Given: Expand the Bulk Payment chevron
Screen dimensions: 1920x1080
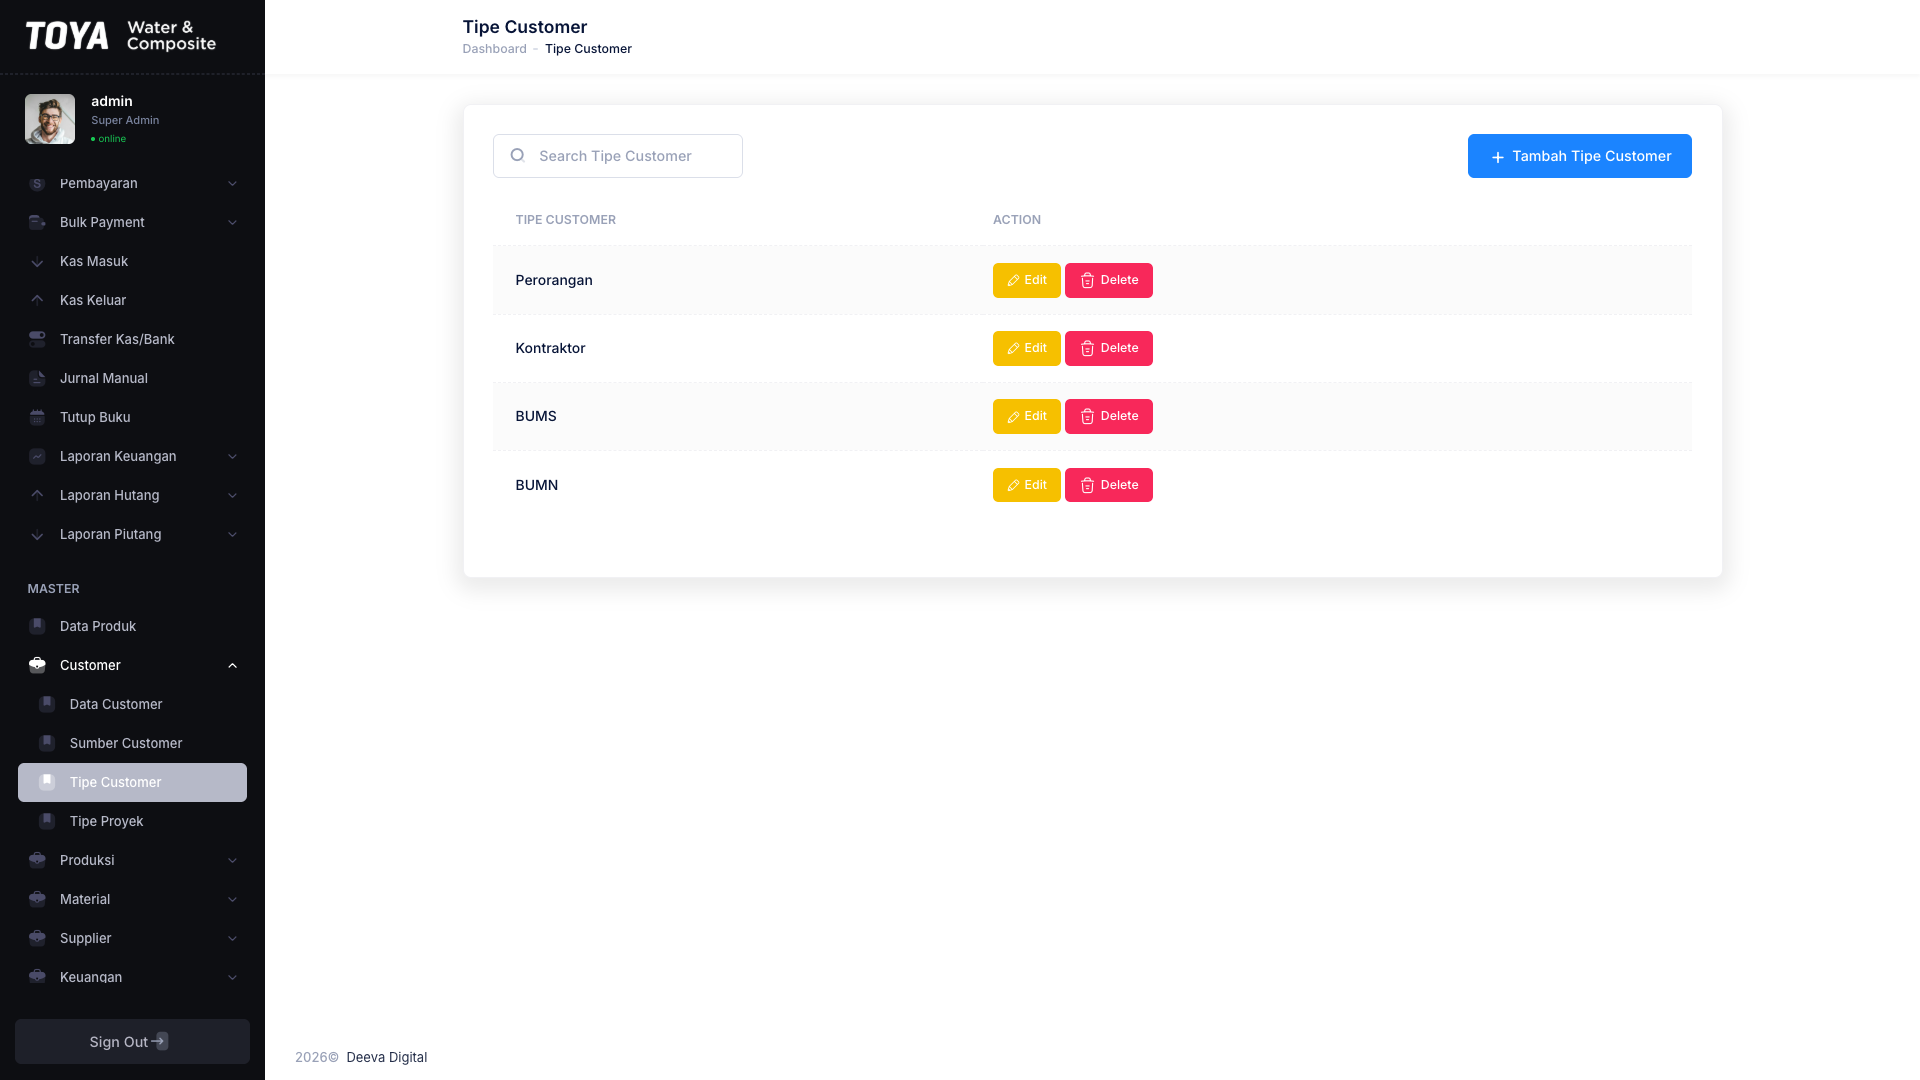Looking at the screenshot, I should pyautogui.click(x=232, y=222).
